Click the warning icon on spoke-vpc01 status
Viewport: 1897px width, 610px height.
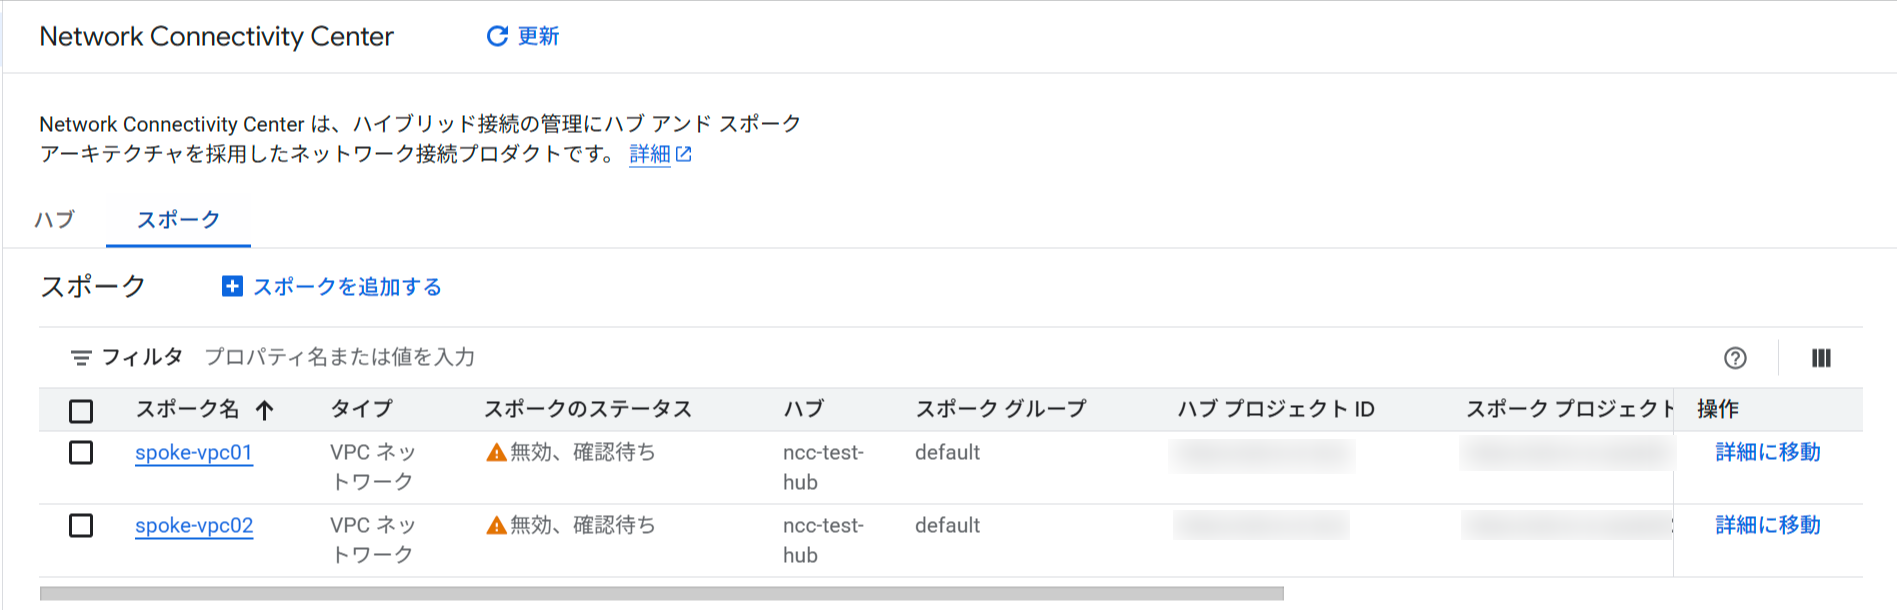tap(497, 452)
